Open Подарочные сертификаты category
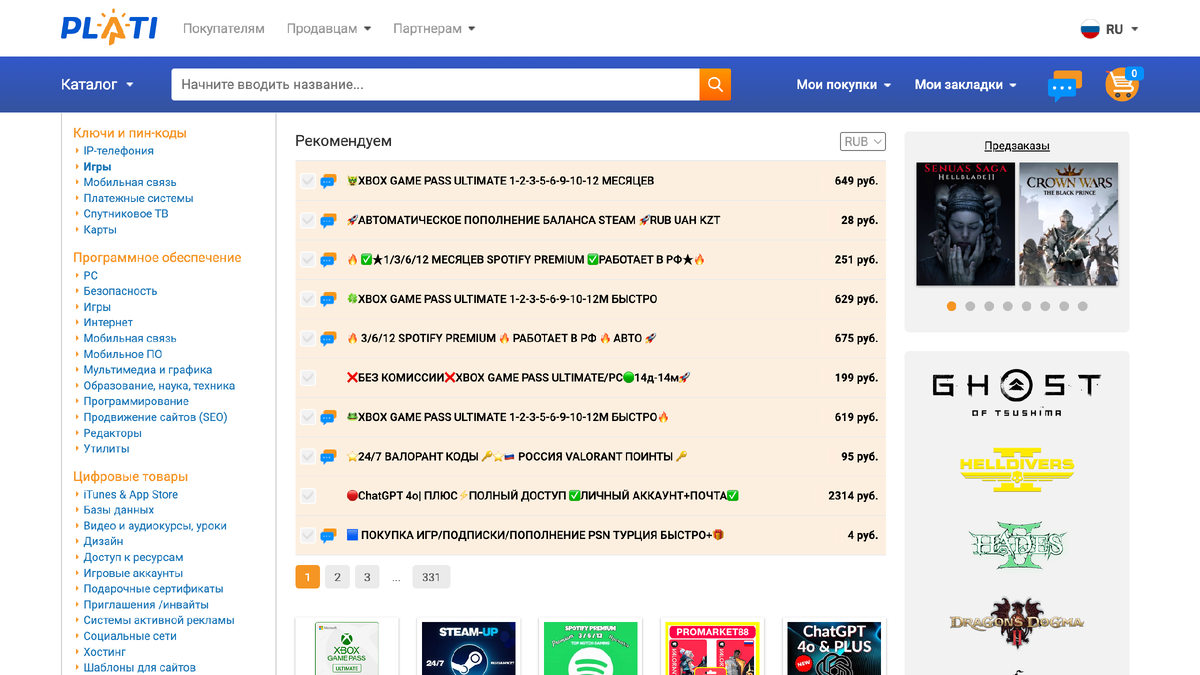 click(x=153, y=589)
